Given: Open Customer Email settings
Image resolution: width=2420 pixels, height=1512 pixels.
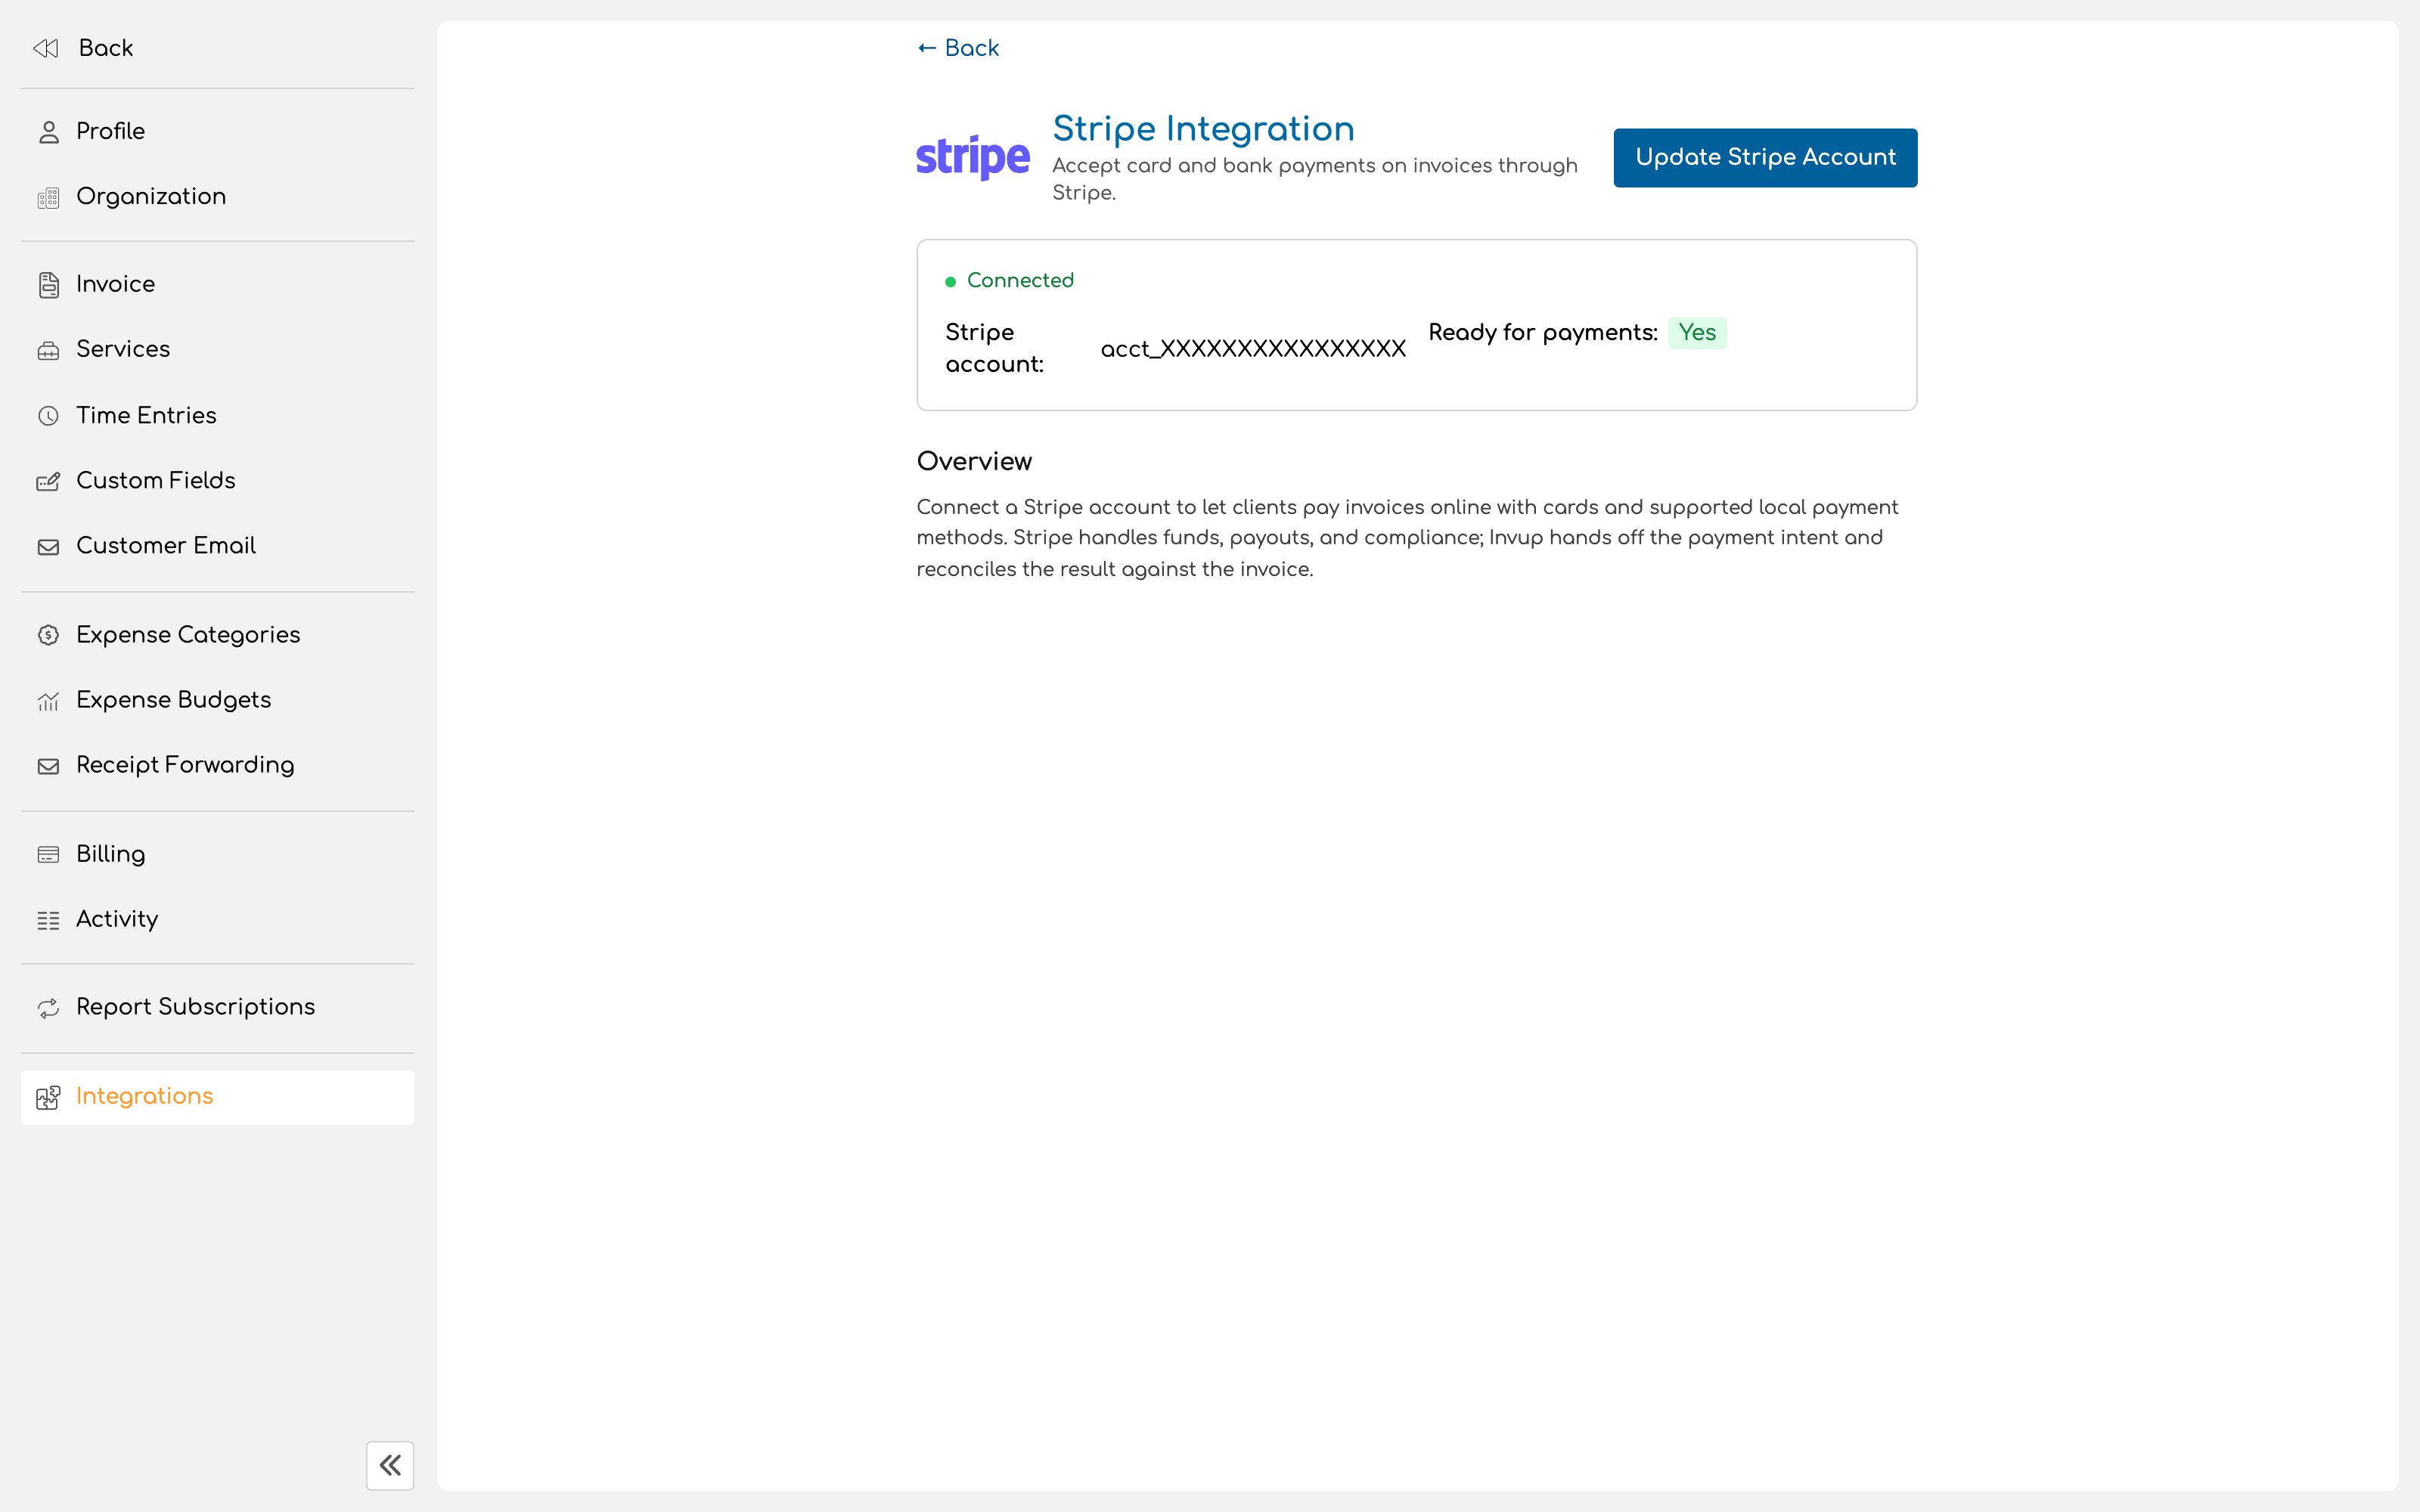Looking at the screenshot, I should (217, 546).
